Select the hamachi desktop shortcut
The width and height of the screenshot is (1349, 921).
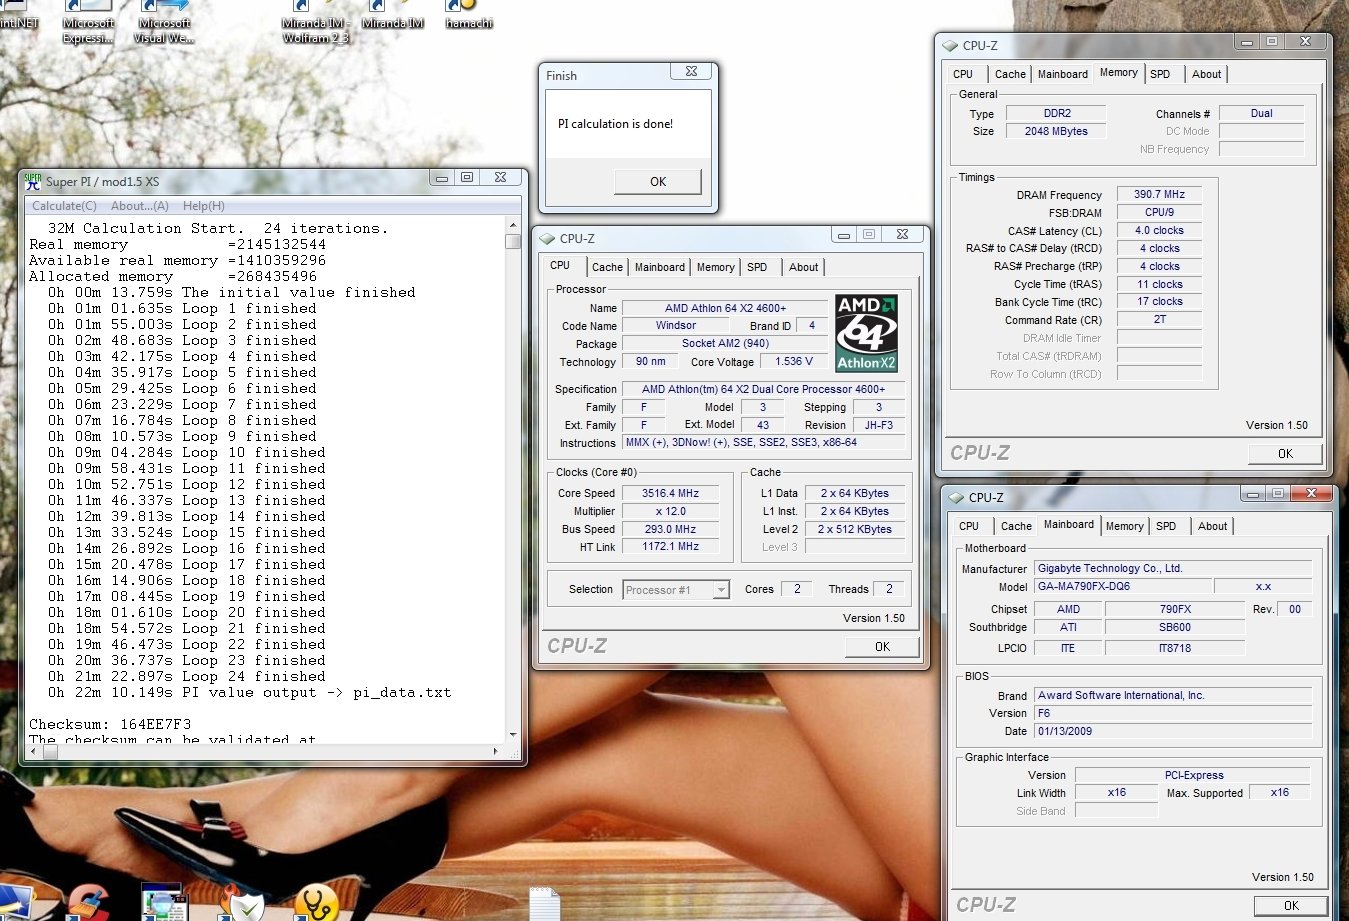[468, 15]
